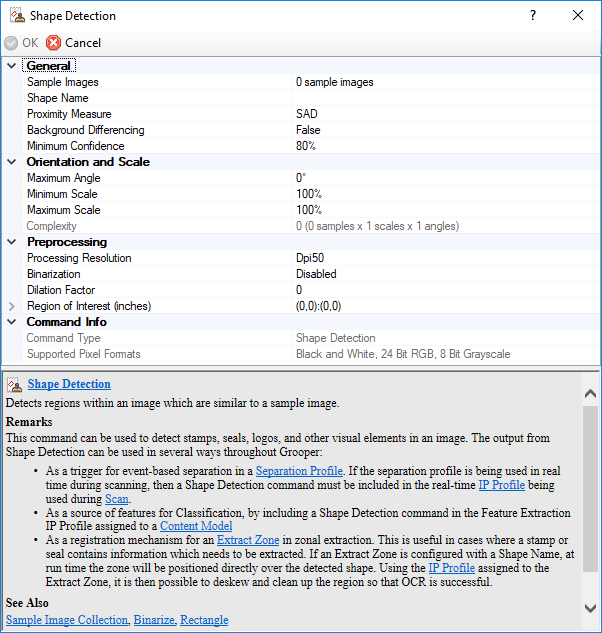Collapse the Orientation and Scale section
Image resolution: width=602 pixels, height=633 pixels.
click(12, 162)
